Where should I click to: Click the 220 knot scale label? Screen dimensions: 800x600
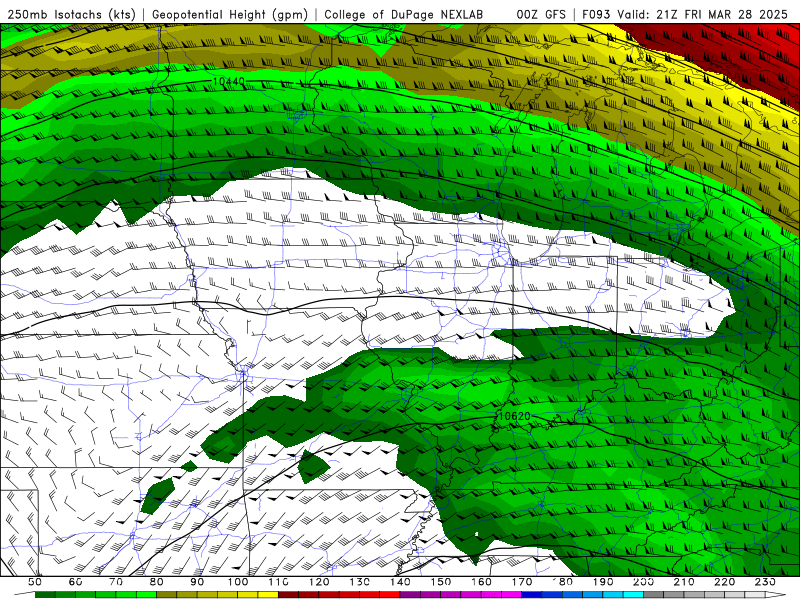point(724,582)
